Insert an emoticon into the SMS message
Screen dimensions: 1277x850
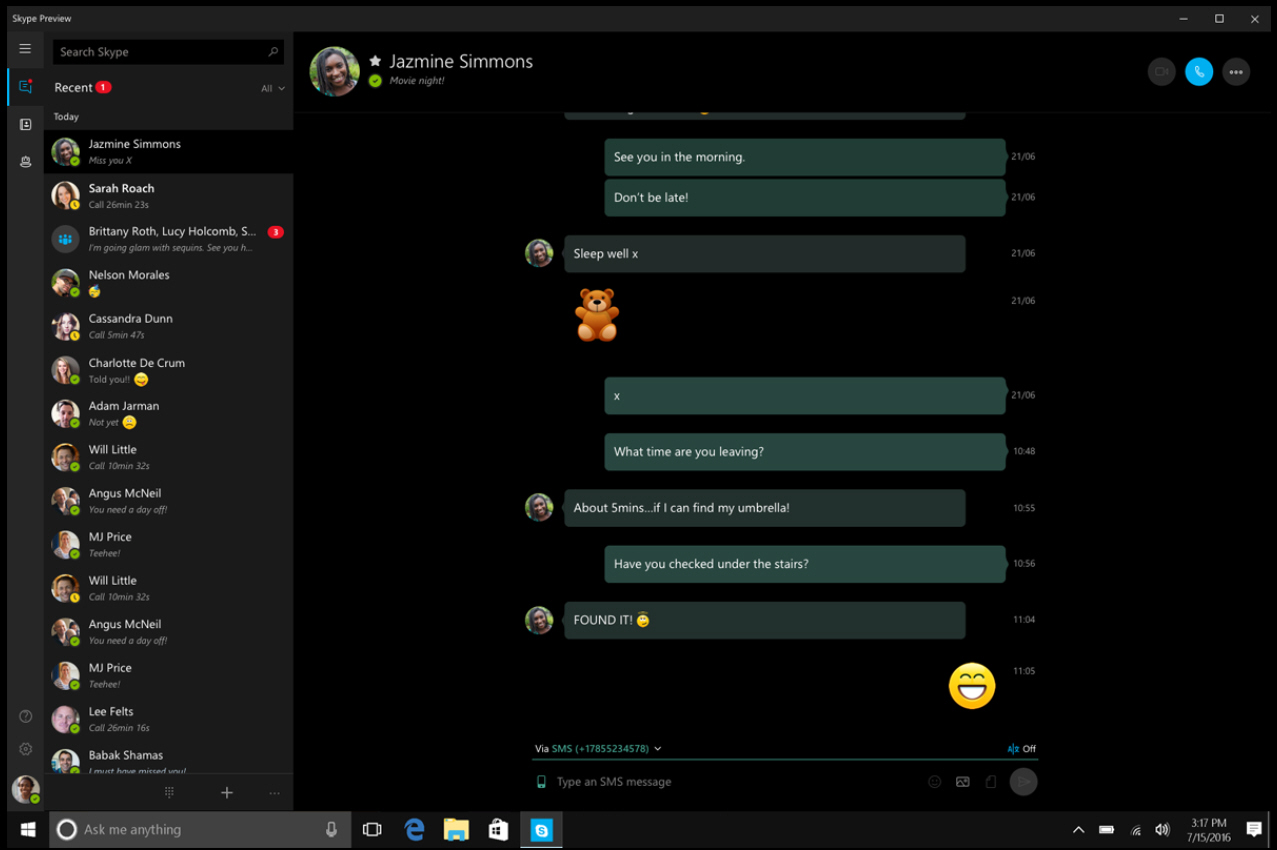tap(934, 781)
